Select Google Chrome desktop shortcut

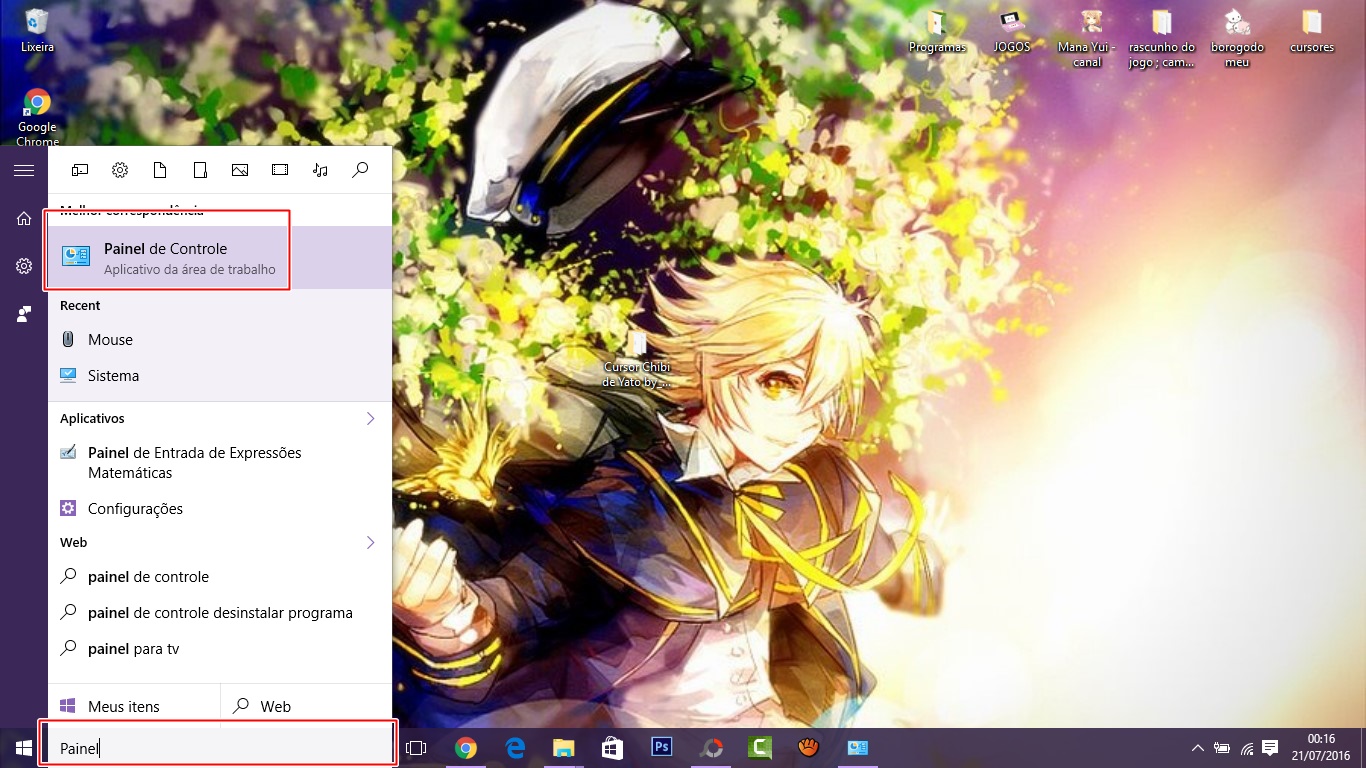[37, 117]
